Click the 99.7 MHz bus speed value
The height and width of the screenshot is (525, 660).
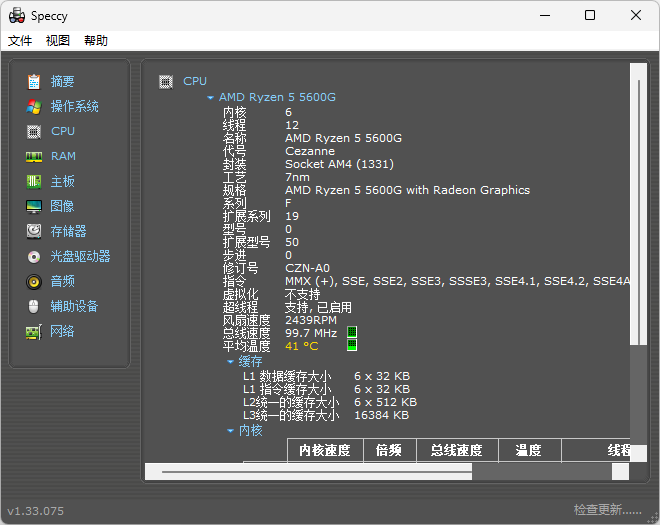coord(311,333)
